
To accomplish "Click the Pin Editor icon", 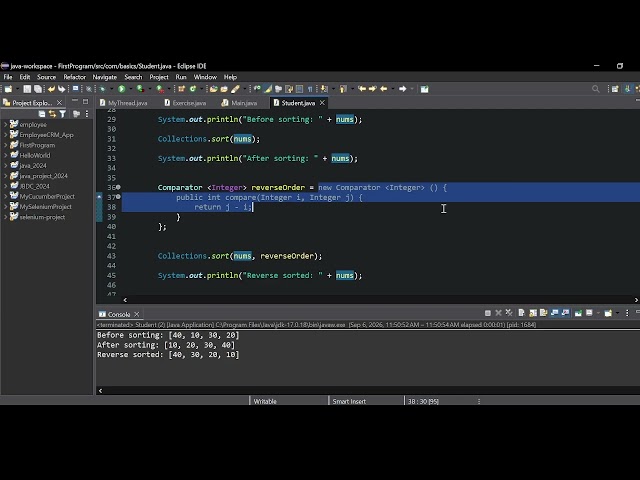I will (424, 89).
